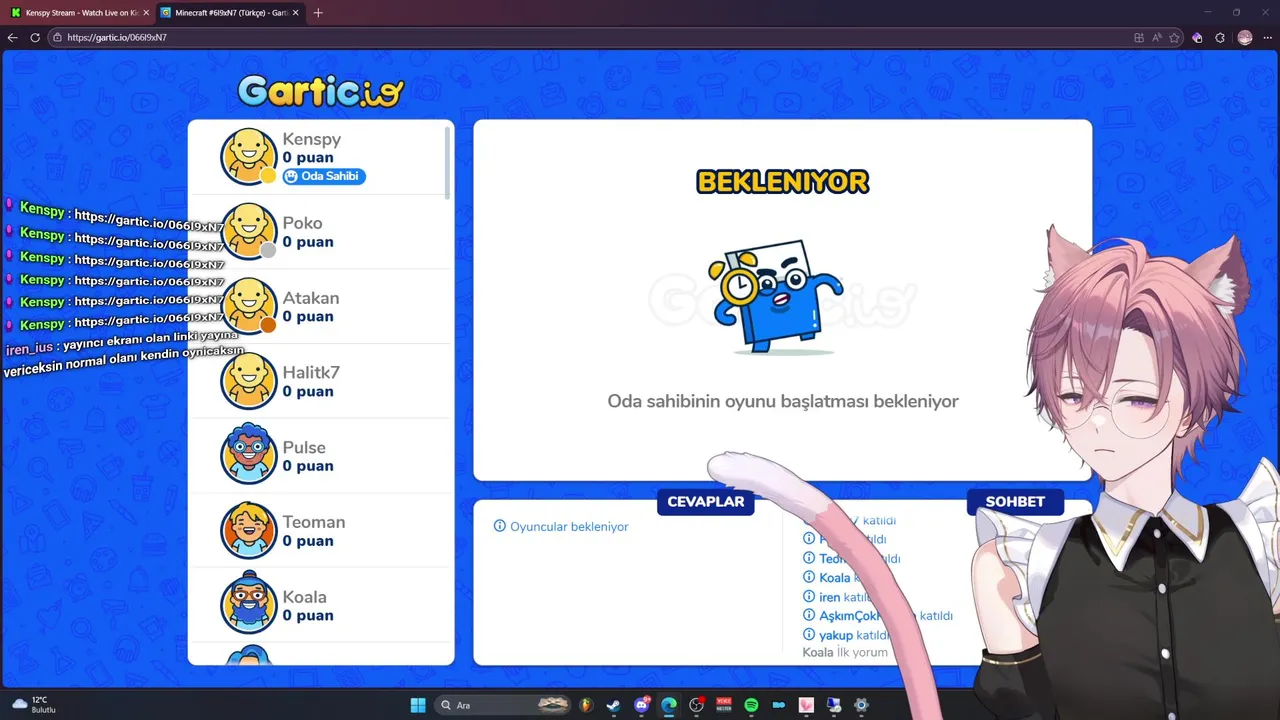
Task: Select Kenspy's player avatar
Action: coord(248,157)
